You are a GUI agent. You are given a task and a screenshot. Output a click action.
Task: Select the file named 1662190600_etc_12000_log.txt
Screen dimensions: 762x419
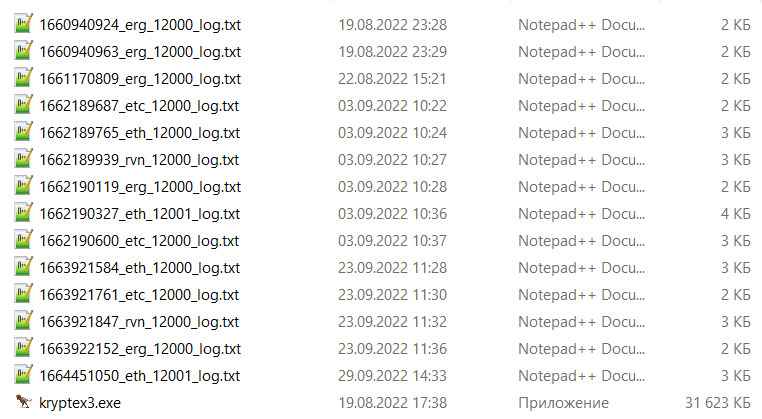point(139,241)
